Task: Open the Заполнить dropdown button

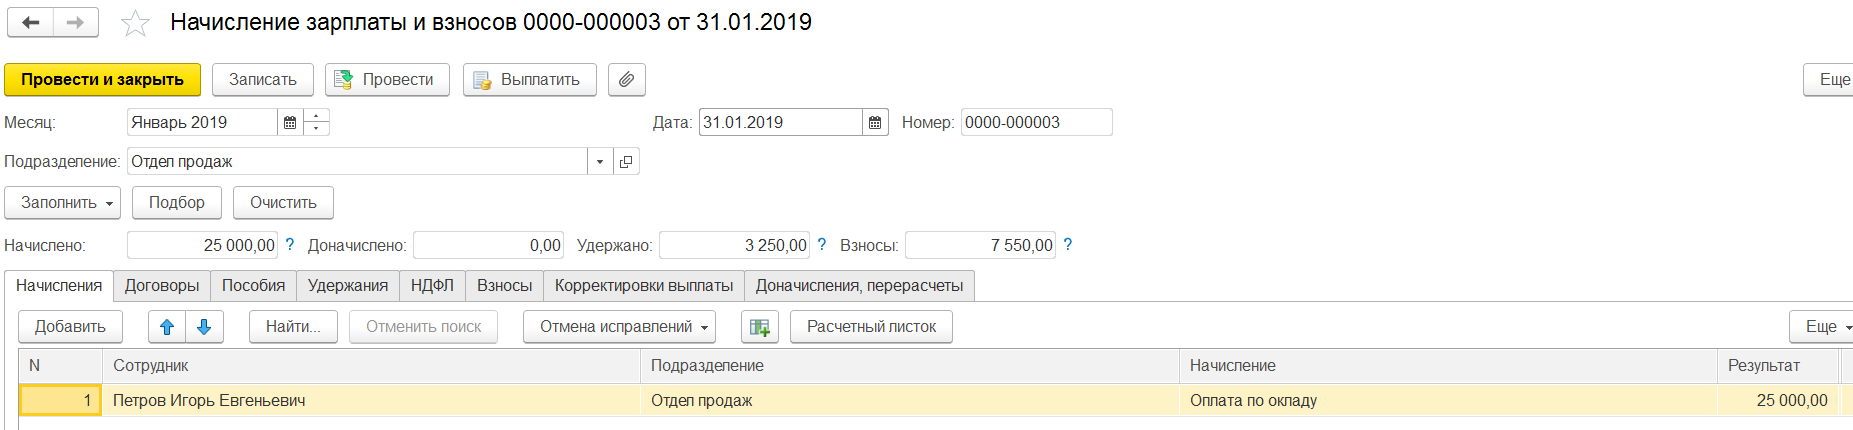Action: click(x=62, y=203)
